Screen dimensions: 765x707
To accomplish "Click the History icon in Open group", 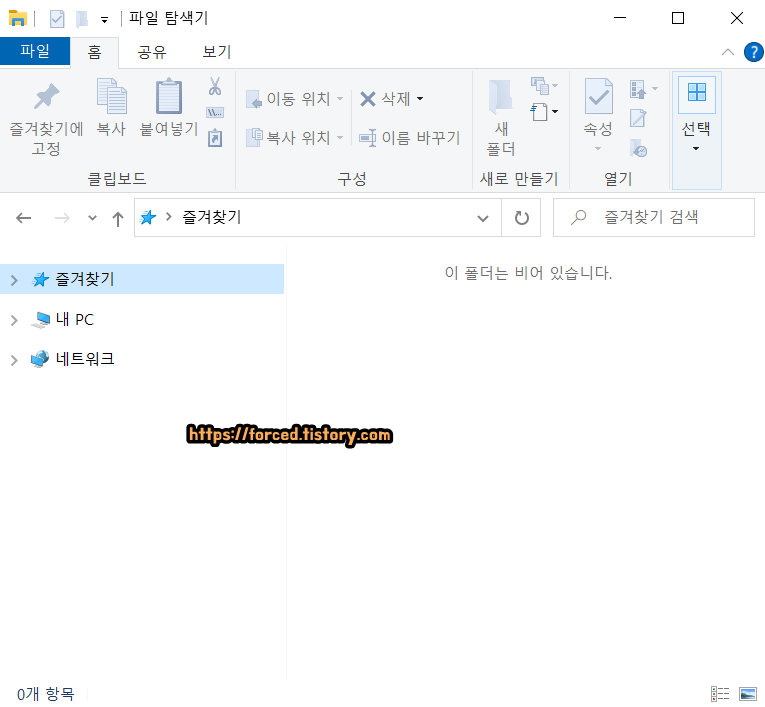I will click(638, 148).
